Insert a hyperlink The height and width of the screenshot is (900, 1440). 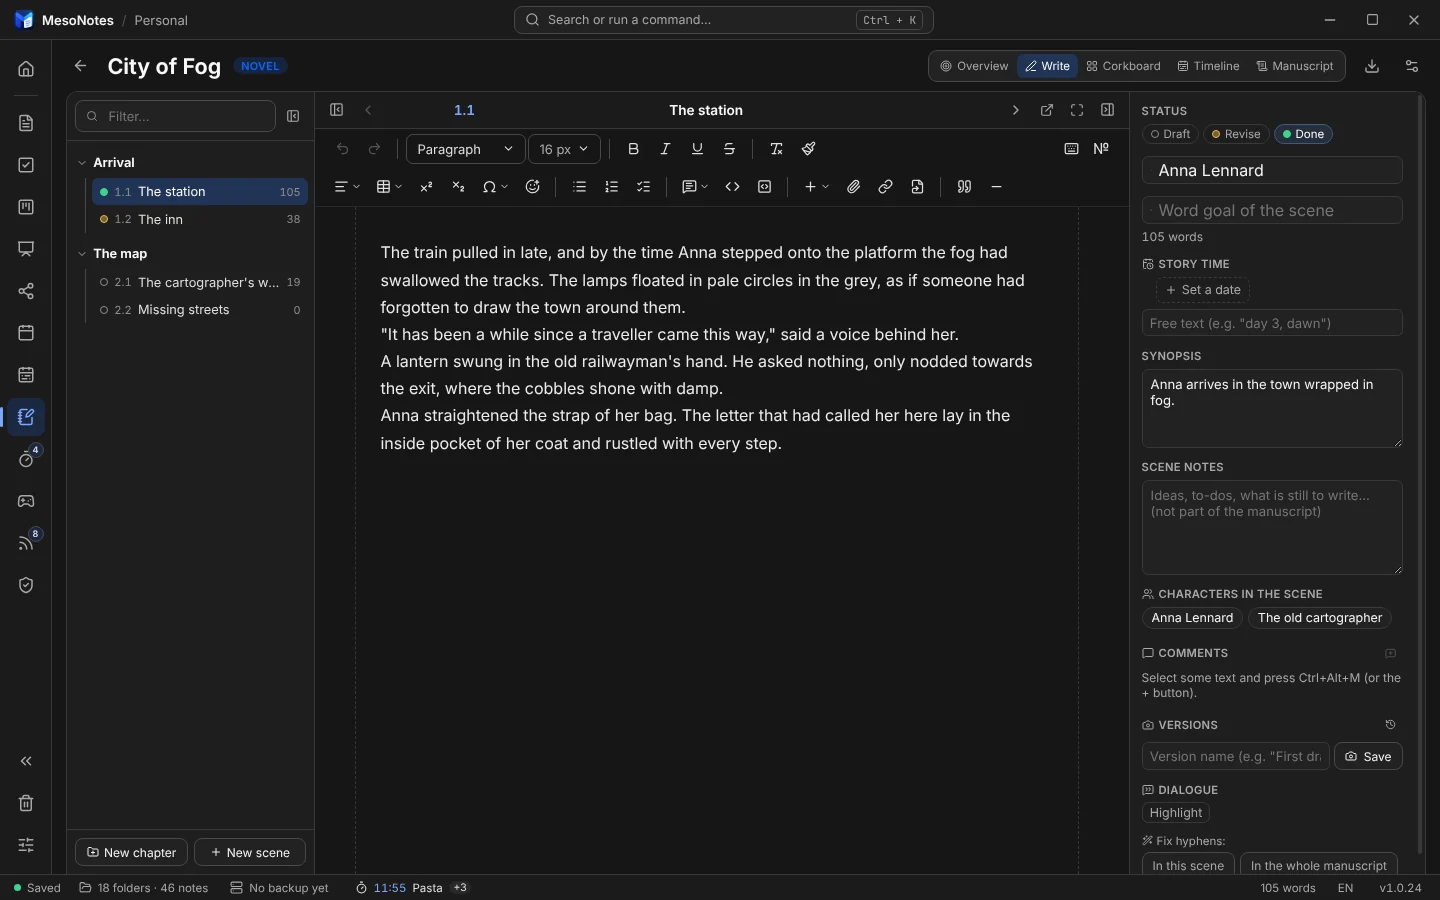click(x=886, y=187)
